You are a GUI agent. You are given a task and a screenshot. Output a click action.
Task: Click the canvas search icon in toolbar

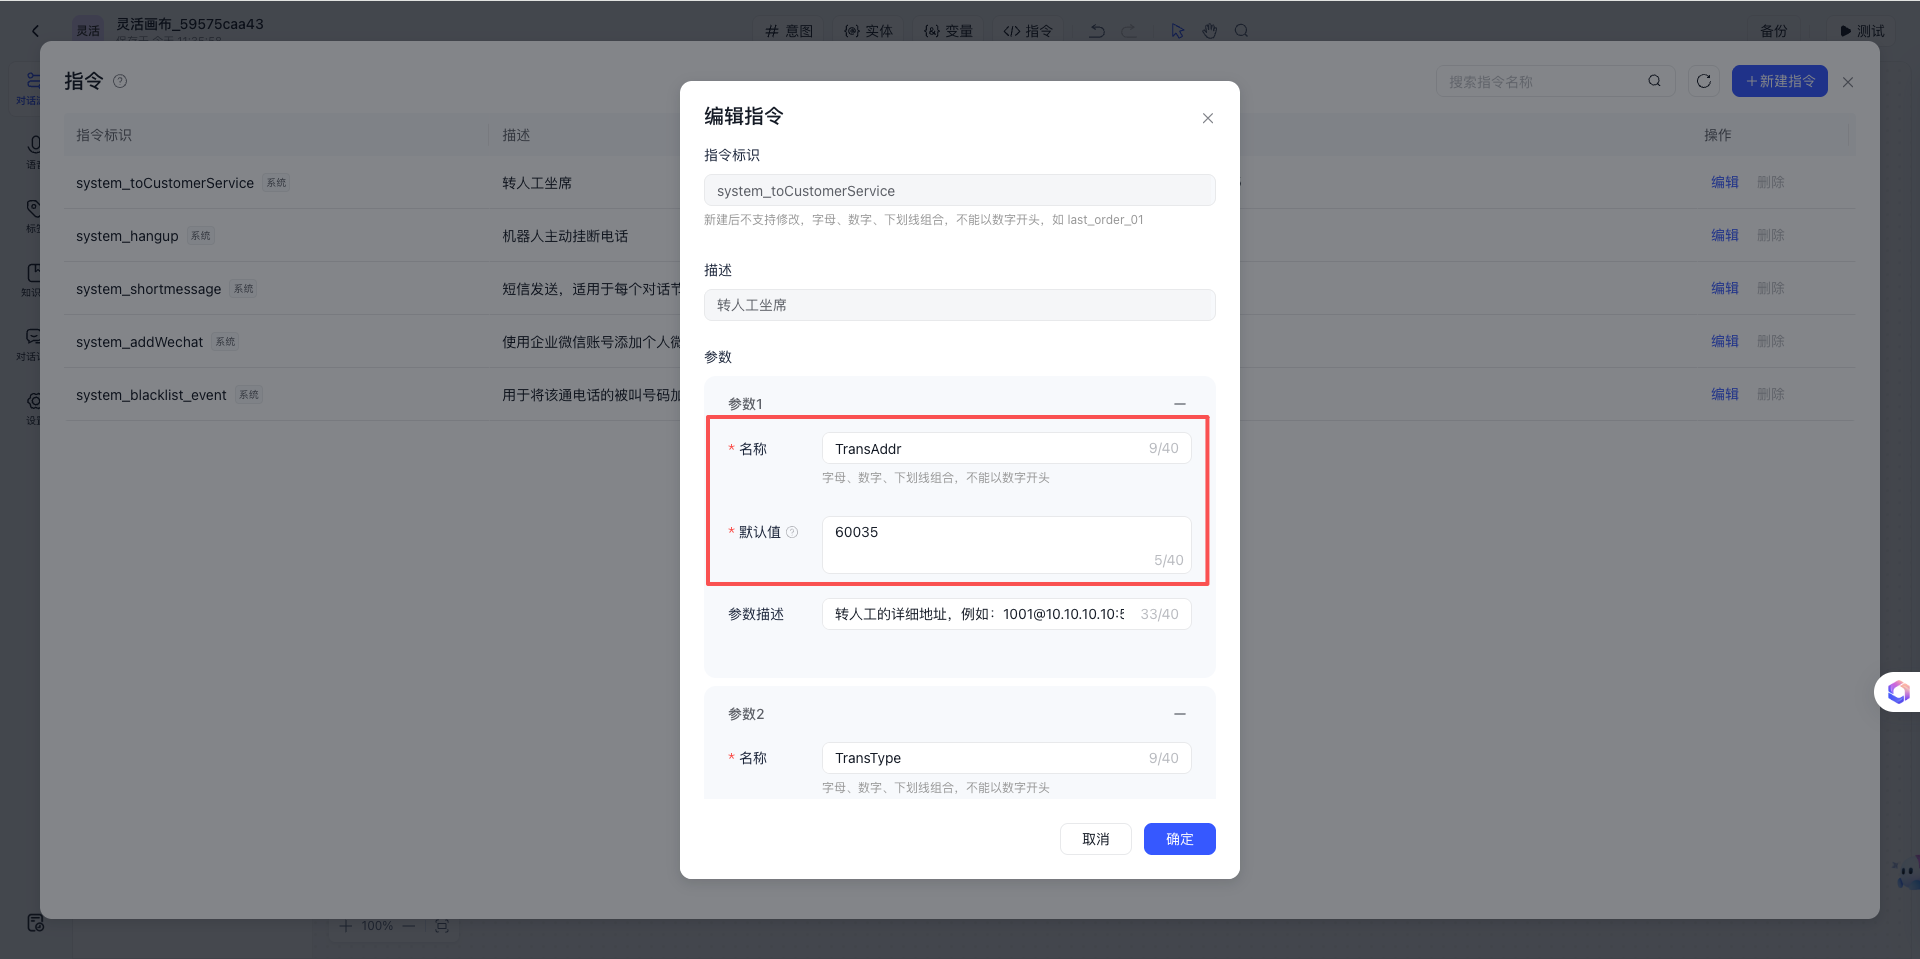pyautogui.click(x=1242, y=31)
